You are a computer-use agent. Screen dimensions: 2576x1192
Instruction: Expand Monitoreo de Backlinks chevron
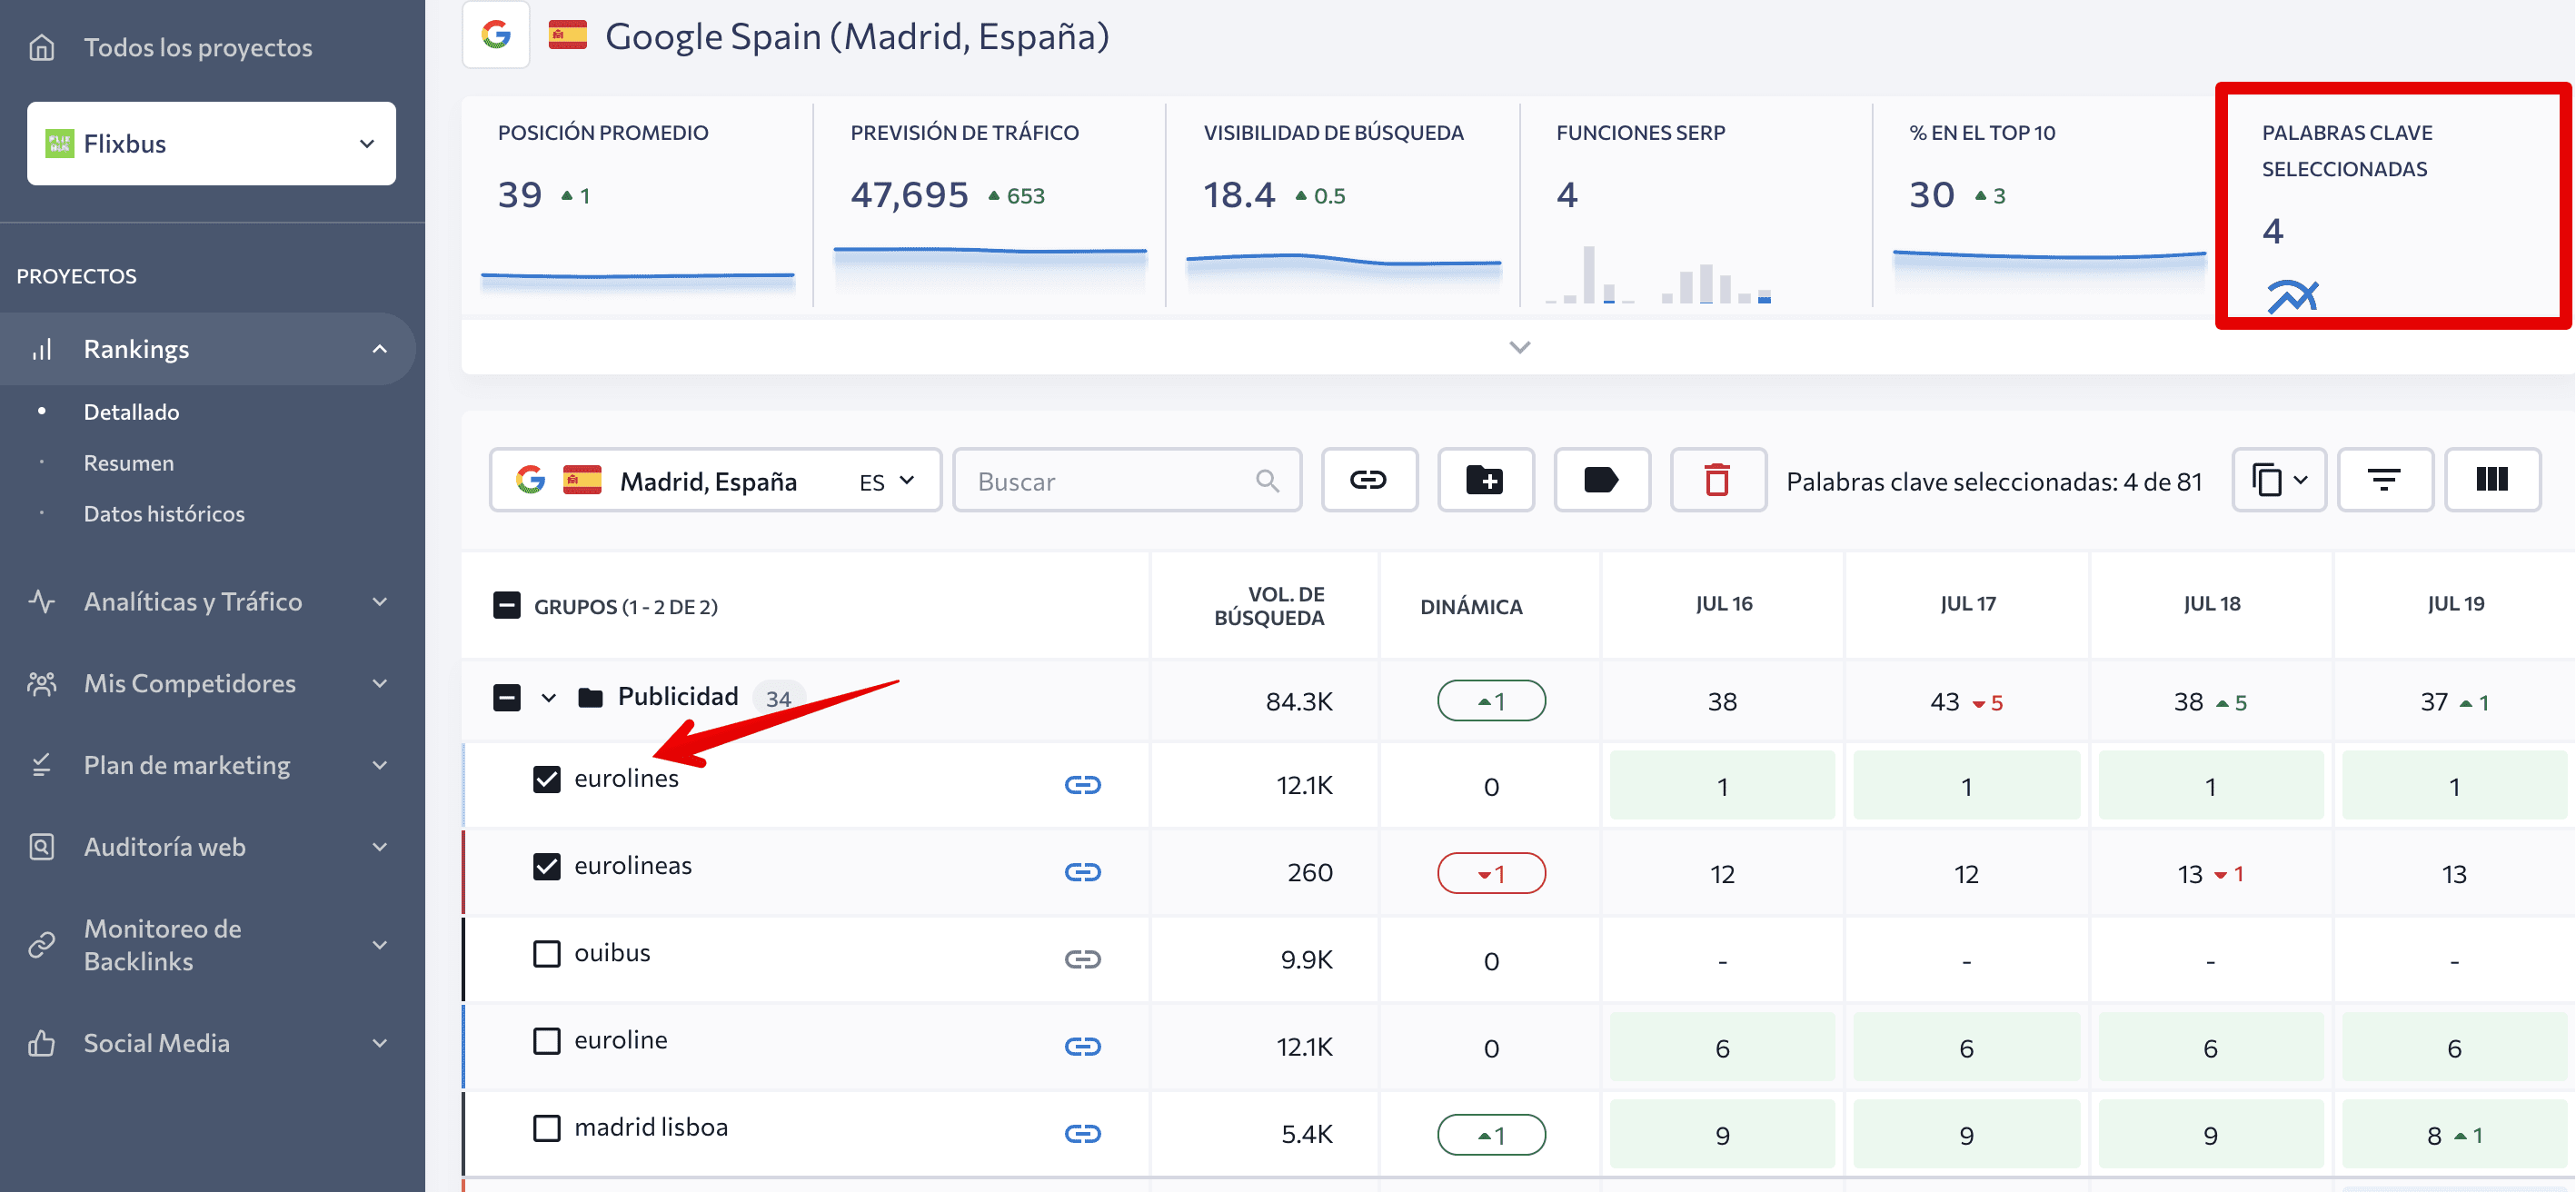[x=380, y=945]
